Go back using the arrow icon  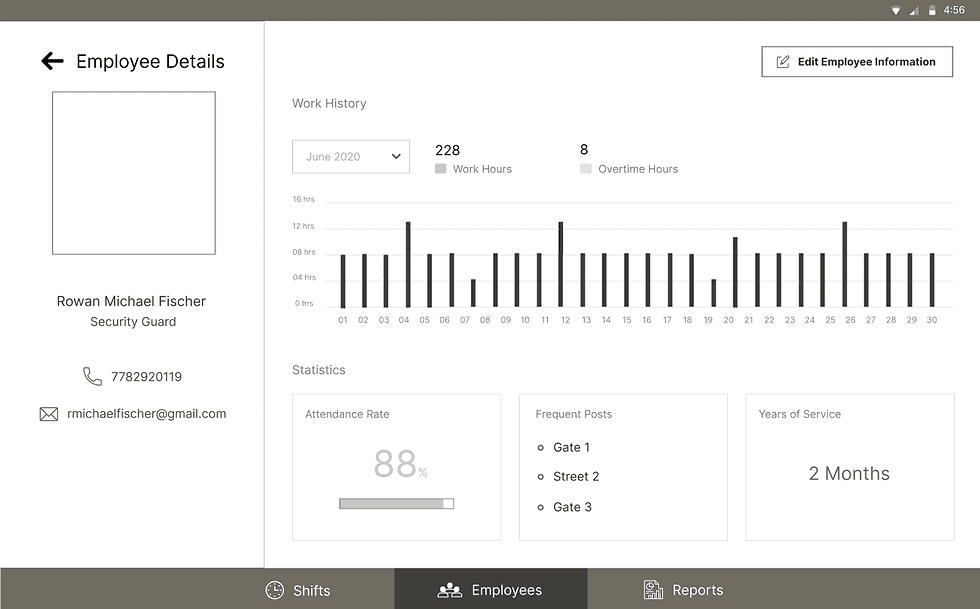click(x=52, y=61)
